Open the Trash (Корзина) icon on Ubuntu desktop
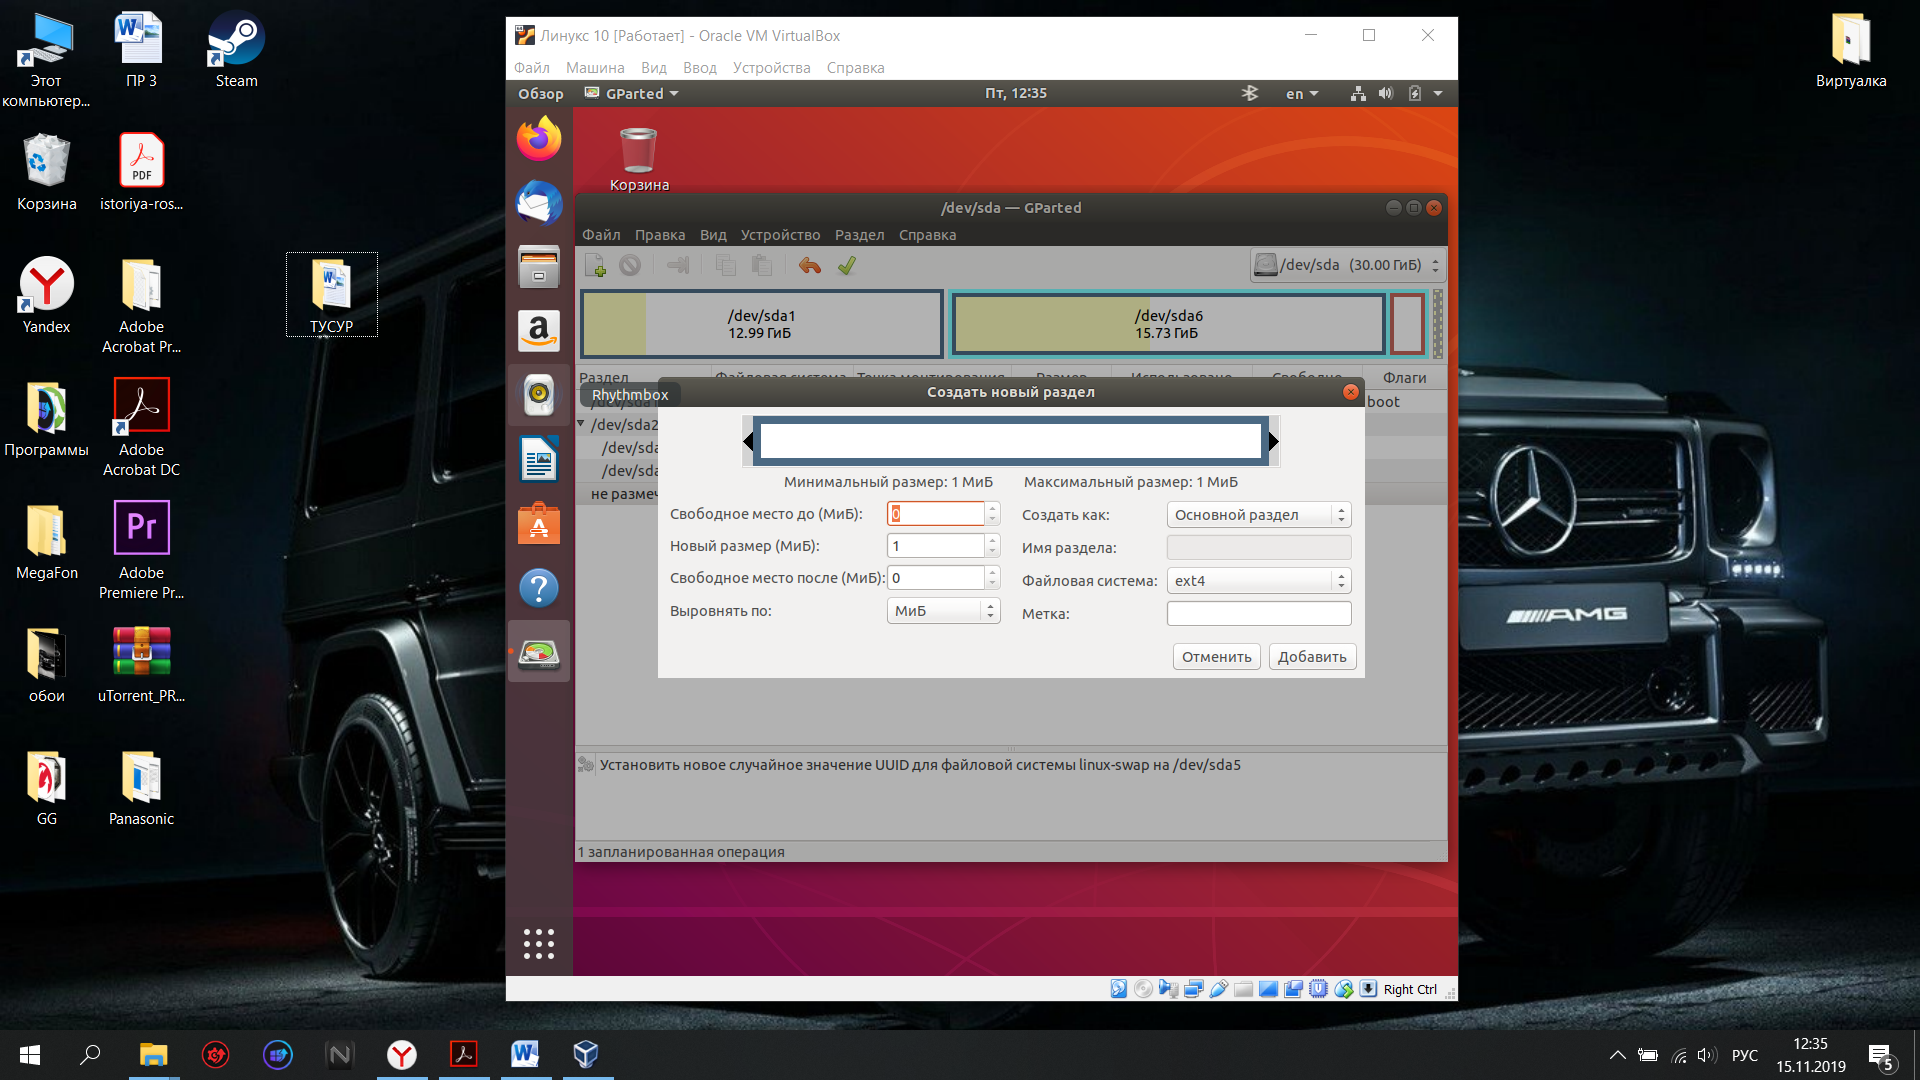This screenshot has width=1920, height=1080. click(x=639, y=158)
